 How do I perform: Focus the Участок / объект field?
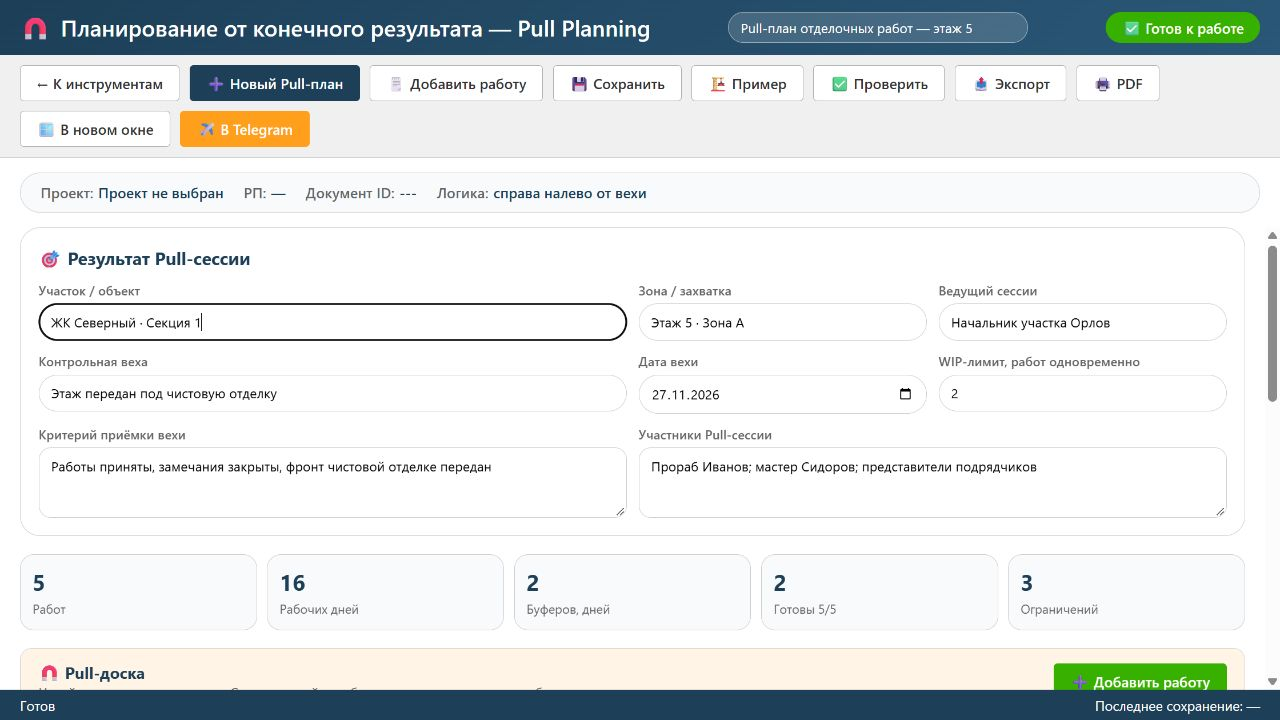[x=333, y=322]
